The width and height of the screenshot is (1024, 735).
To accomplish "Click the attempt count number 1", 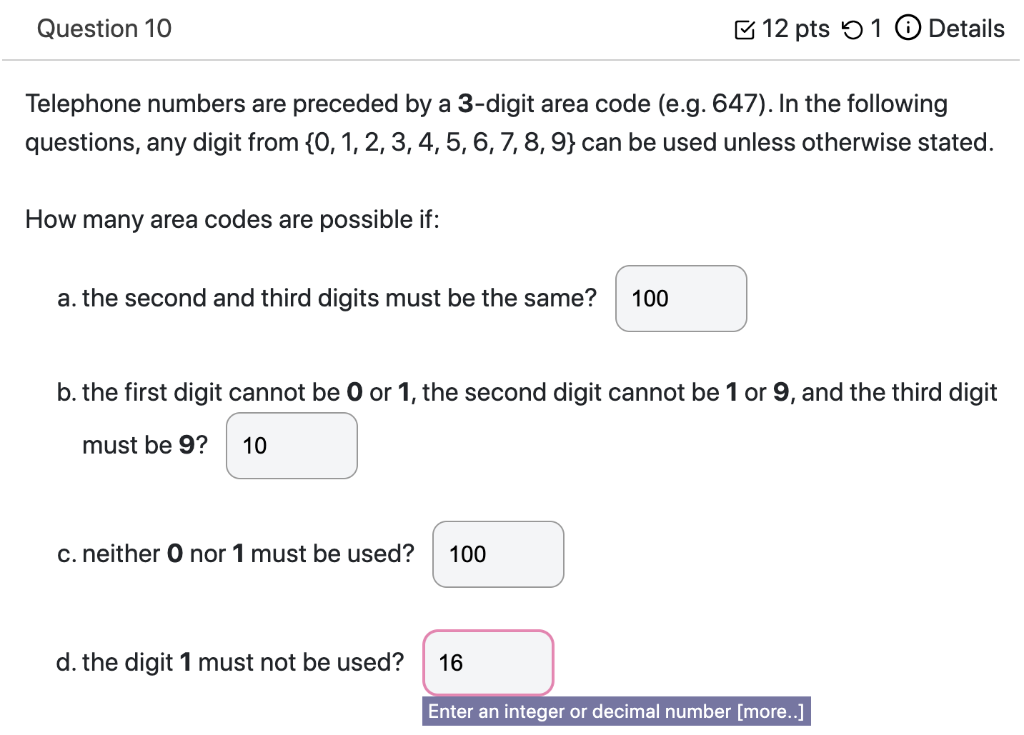I will tap(877, 28).
